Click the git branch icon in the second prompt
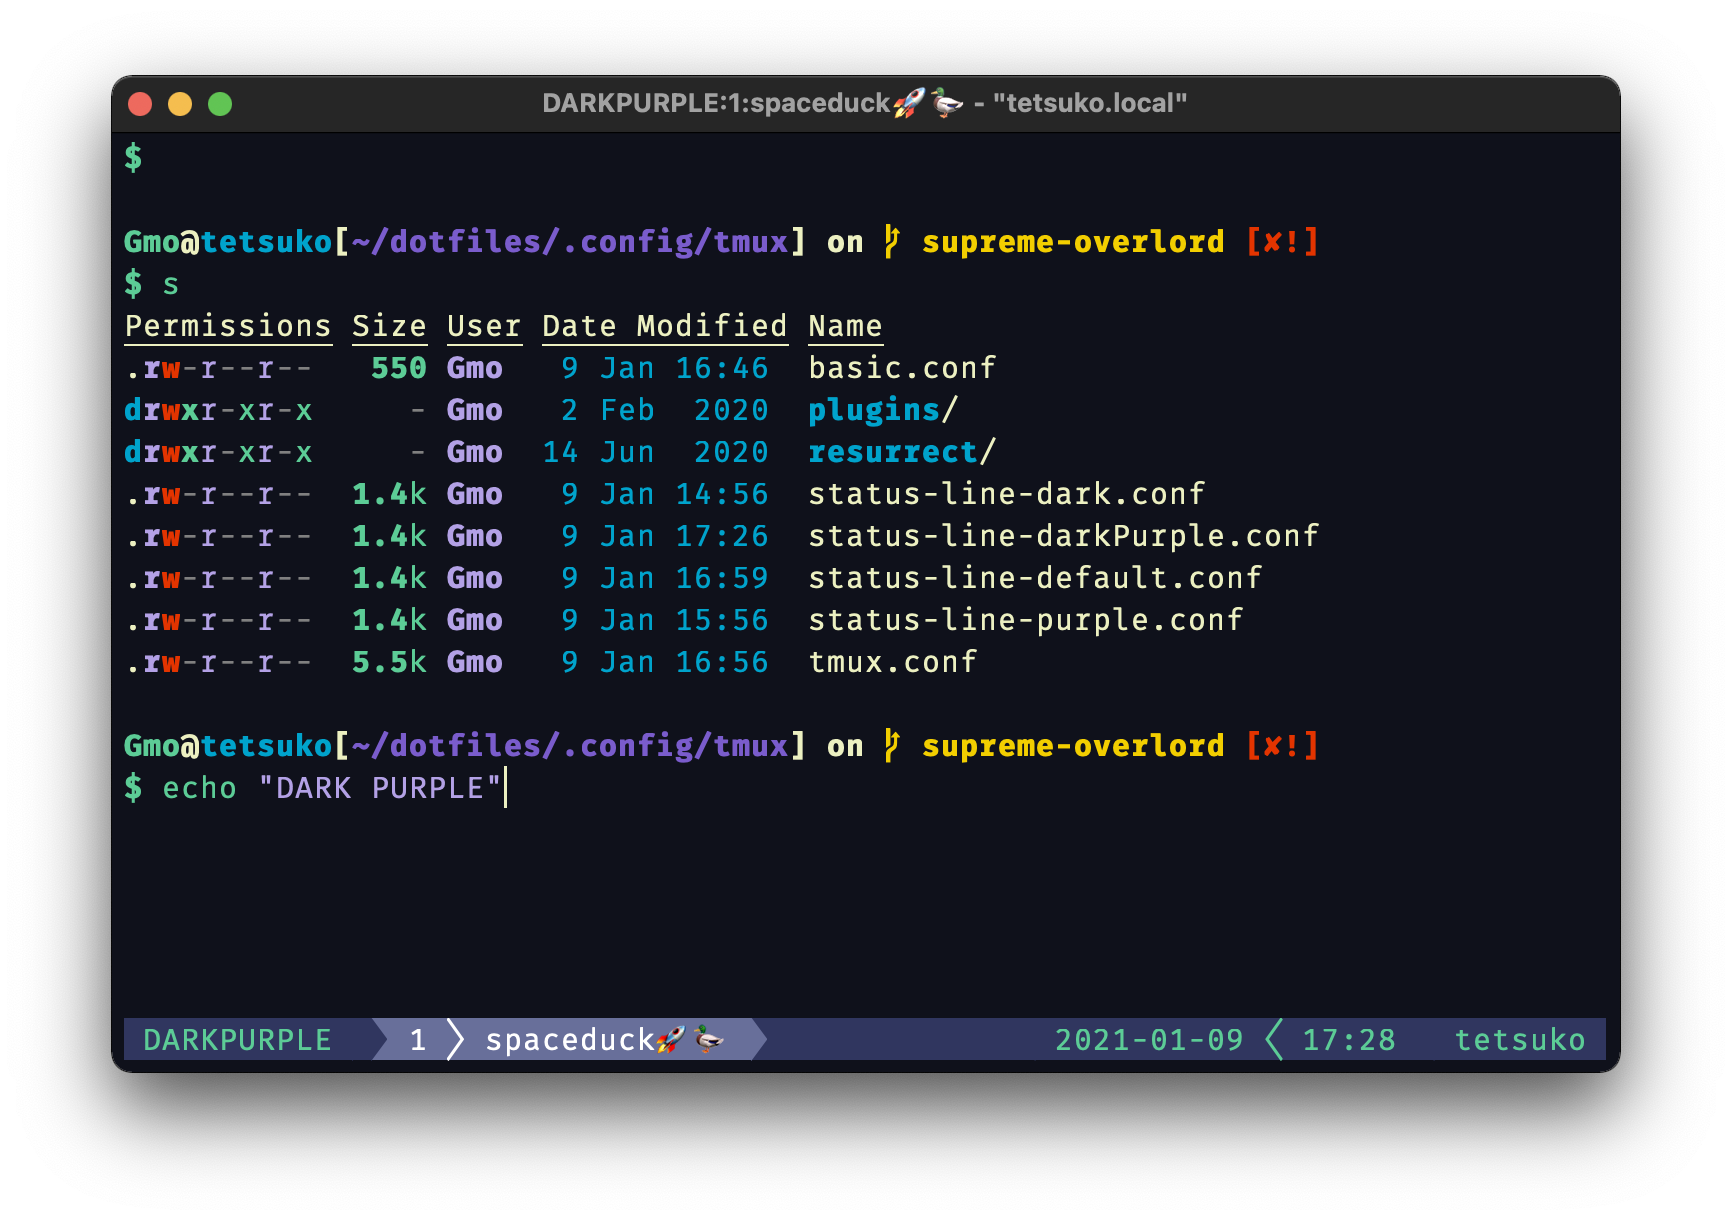 coord(892,746)
